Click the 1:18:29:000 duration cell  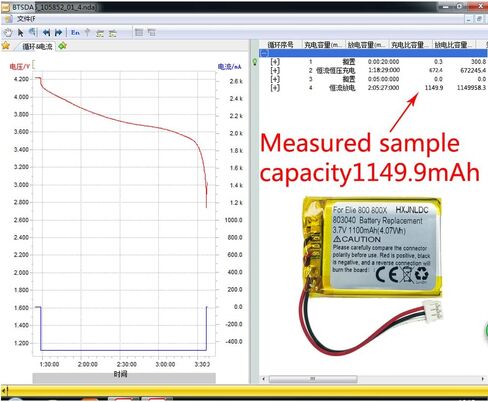384,70
